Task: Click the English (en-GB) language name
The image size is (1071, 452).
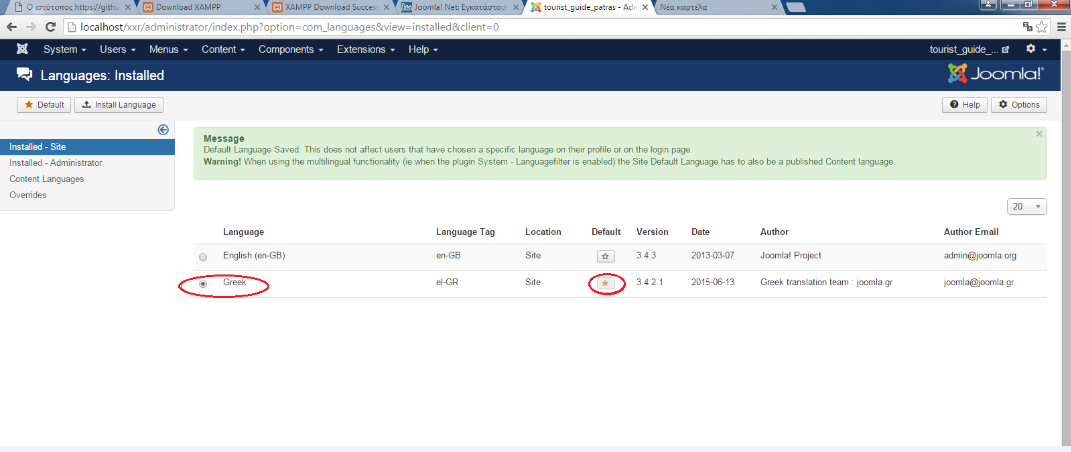Action: [253, 255]
